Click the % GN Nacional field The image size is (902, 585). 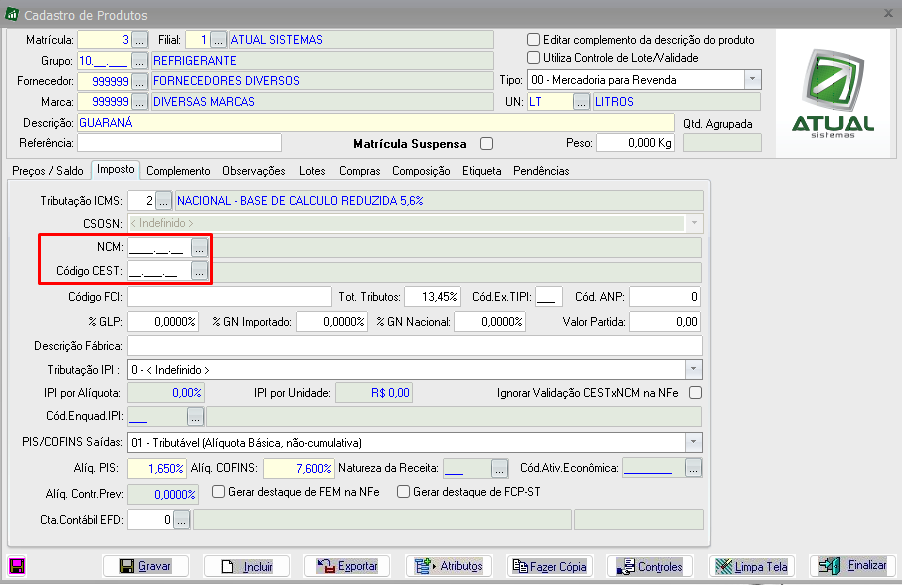490,322
